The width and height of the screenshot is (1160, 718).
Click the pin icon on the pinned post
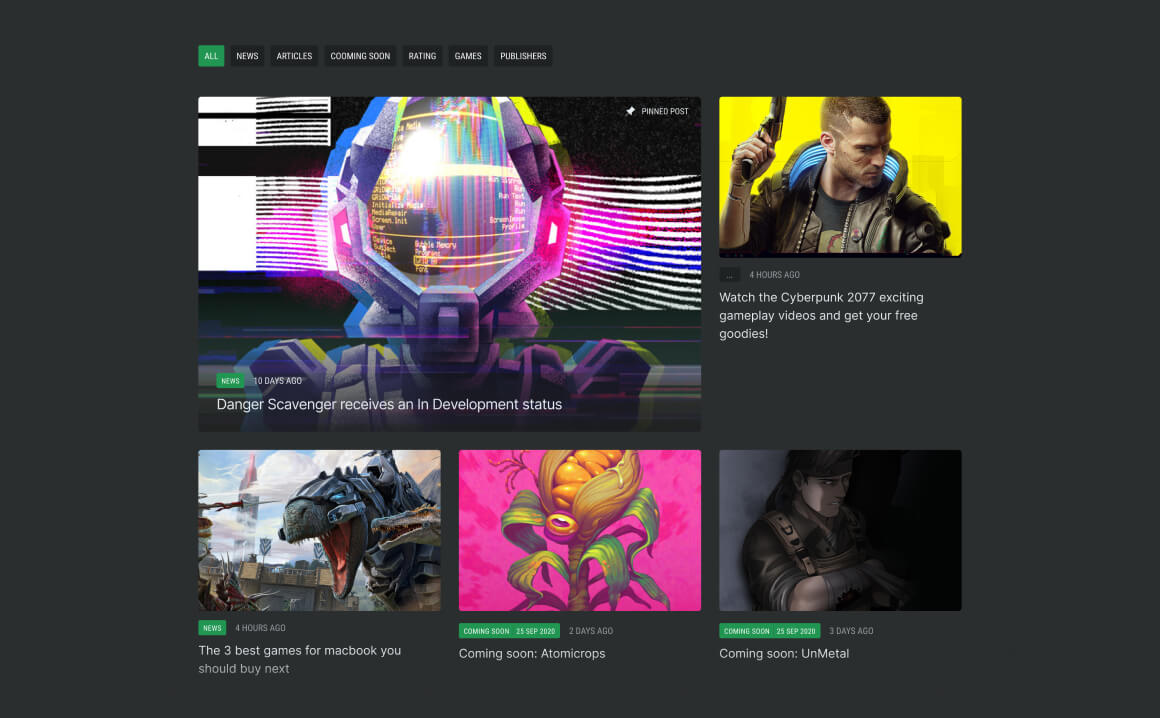point(630,111)
